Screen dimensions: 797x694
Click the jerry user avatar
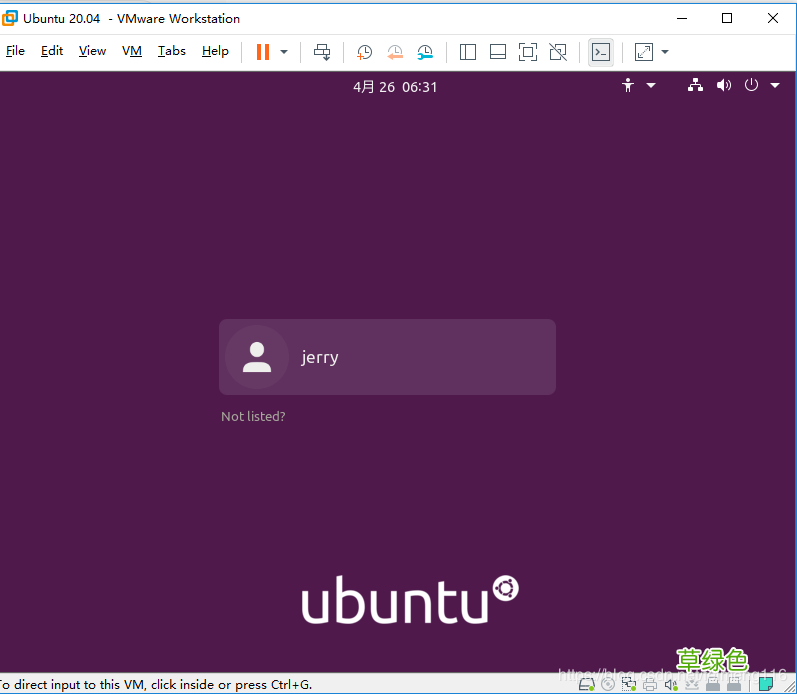coord(257,357)
